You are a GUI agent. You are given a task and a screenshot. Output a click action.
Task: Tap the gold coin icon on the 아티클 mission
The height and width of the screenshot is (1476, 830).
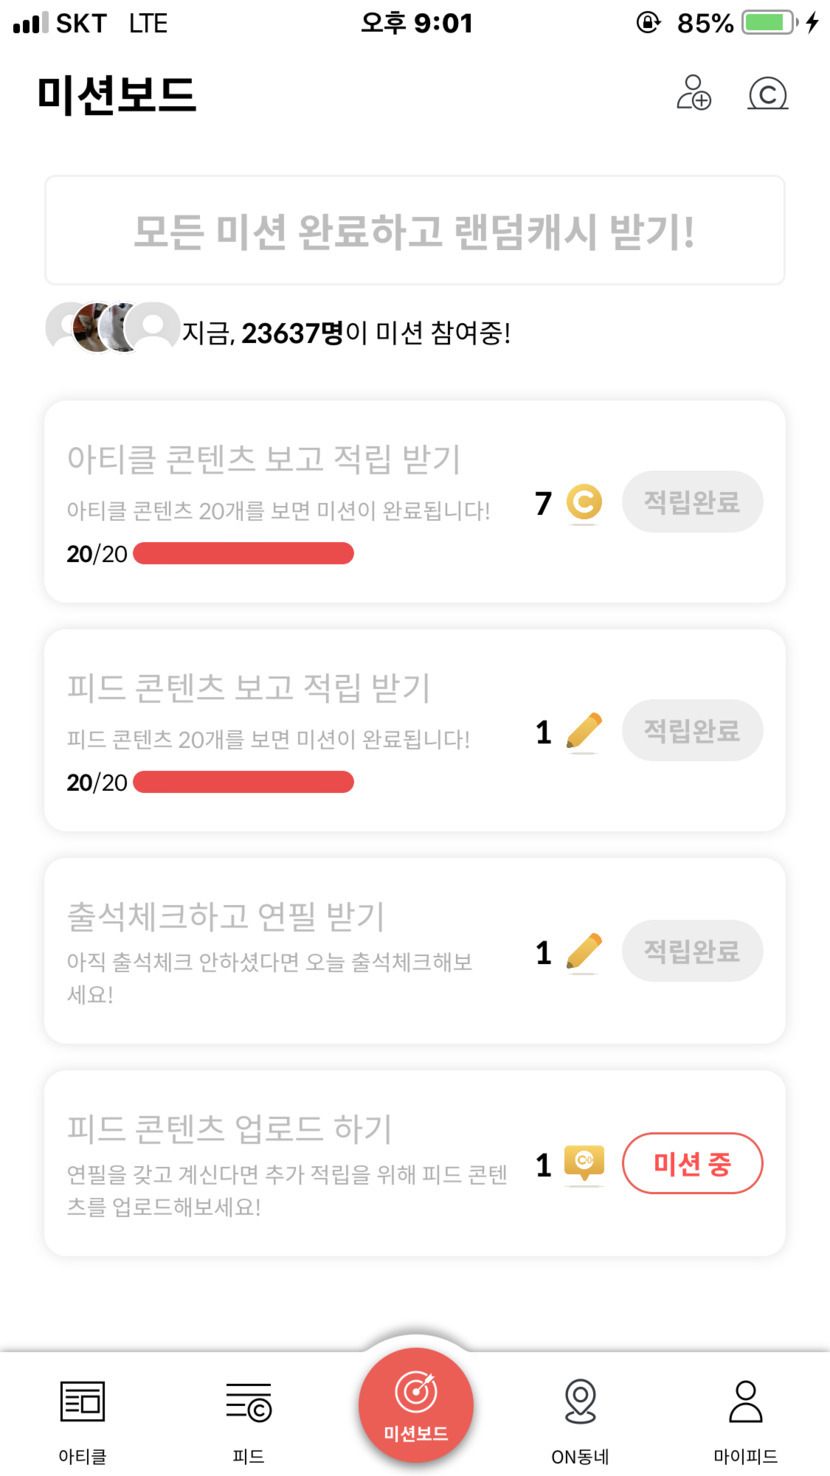pyautogui.click(x=584, y=502)
